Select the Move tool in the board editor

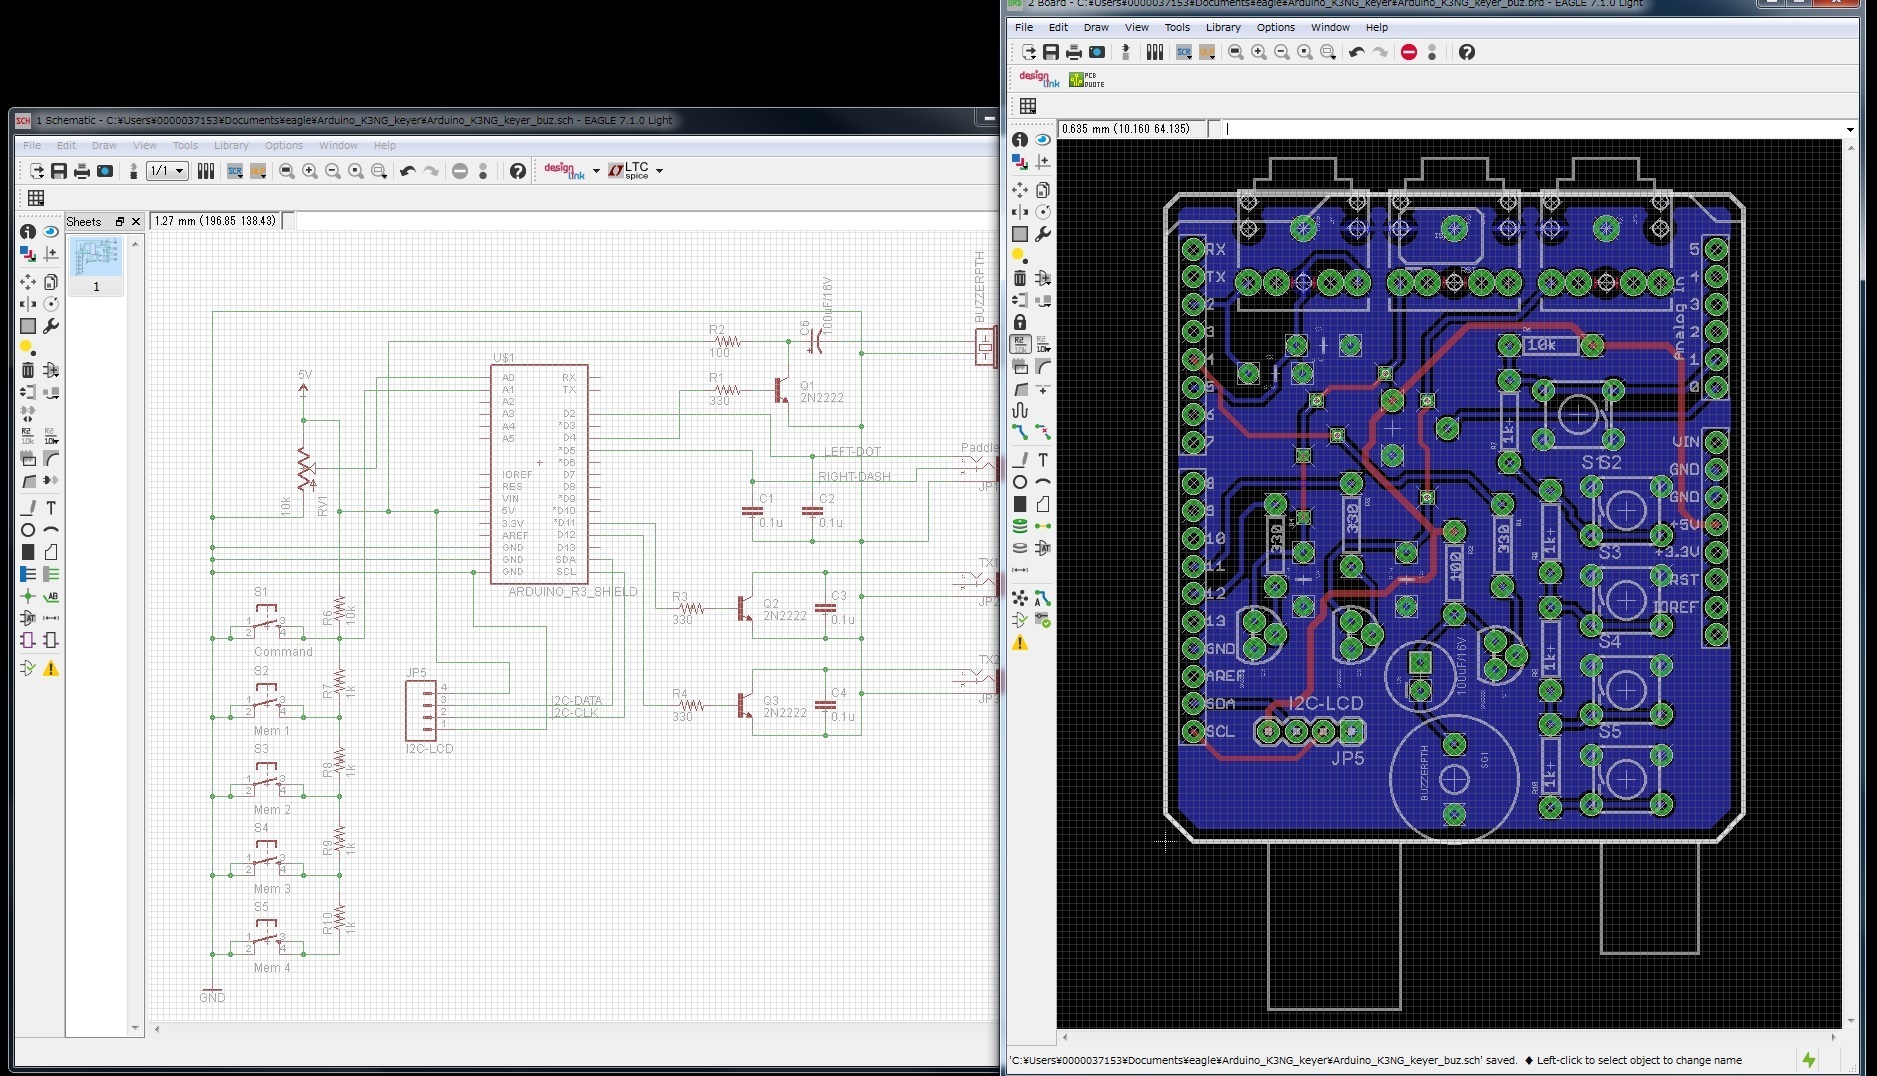(x=1019, y=190)
